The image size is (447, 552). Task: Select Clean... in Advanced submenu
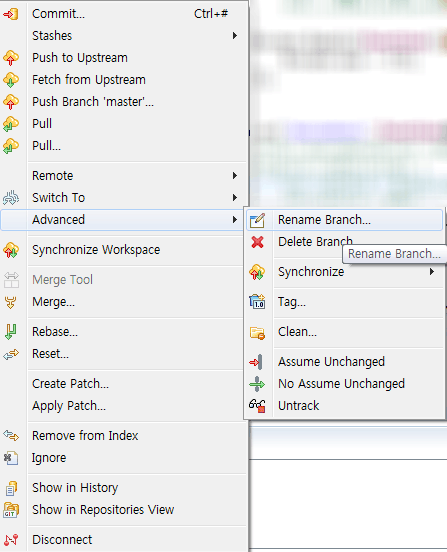point(345,332)
